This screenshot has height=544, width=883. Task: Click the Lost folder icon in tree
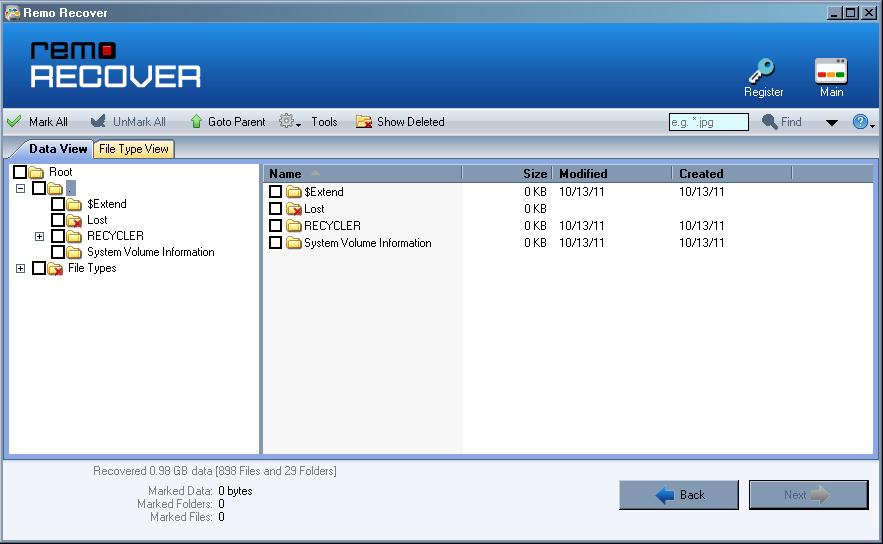coord(74,220)
